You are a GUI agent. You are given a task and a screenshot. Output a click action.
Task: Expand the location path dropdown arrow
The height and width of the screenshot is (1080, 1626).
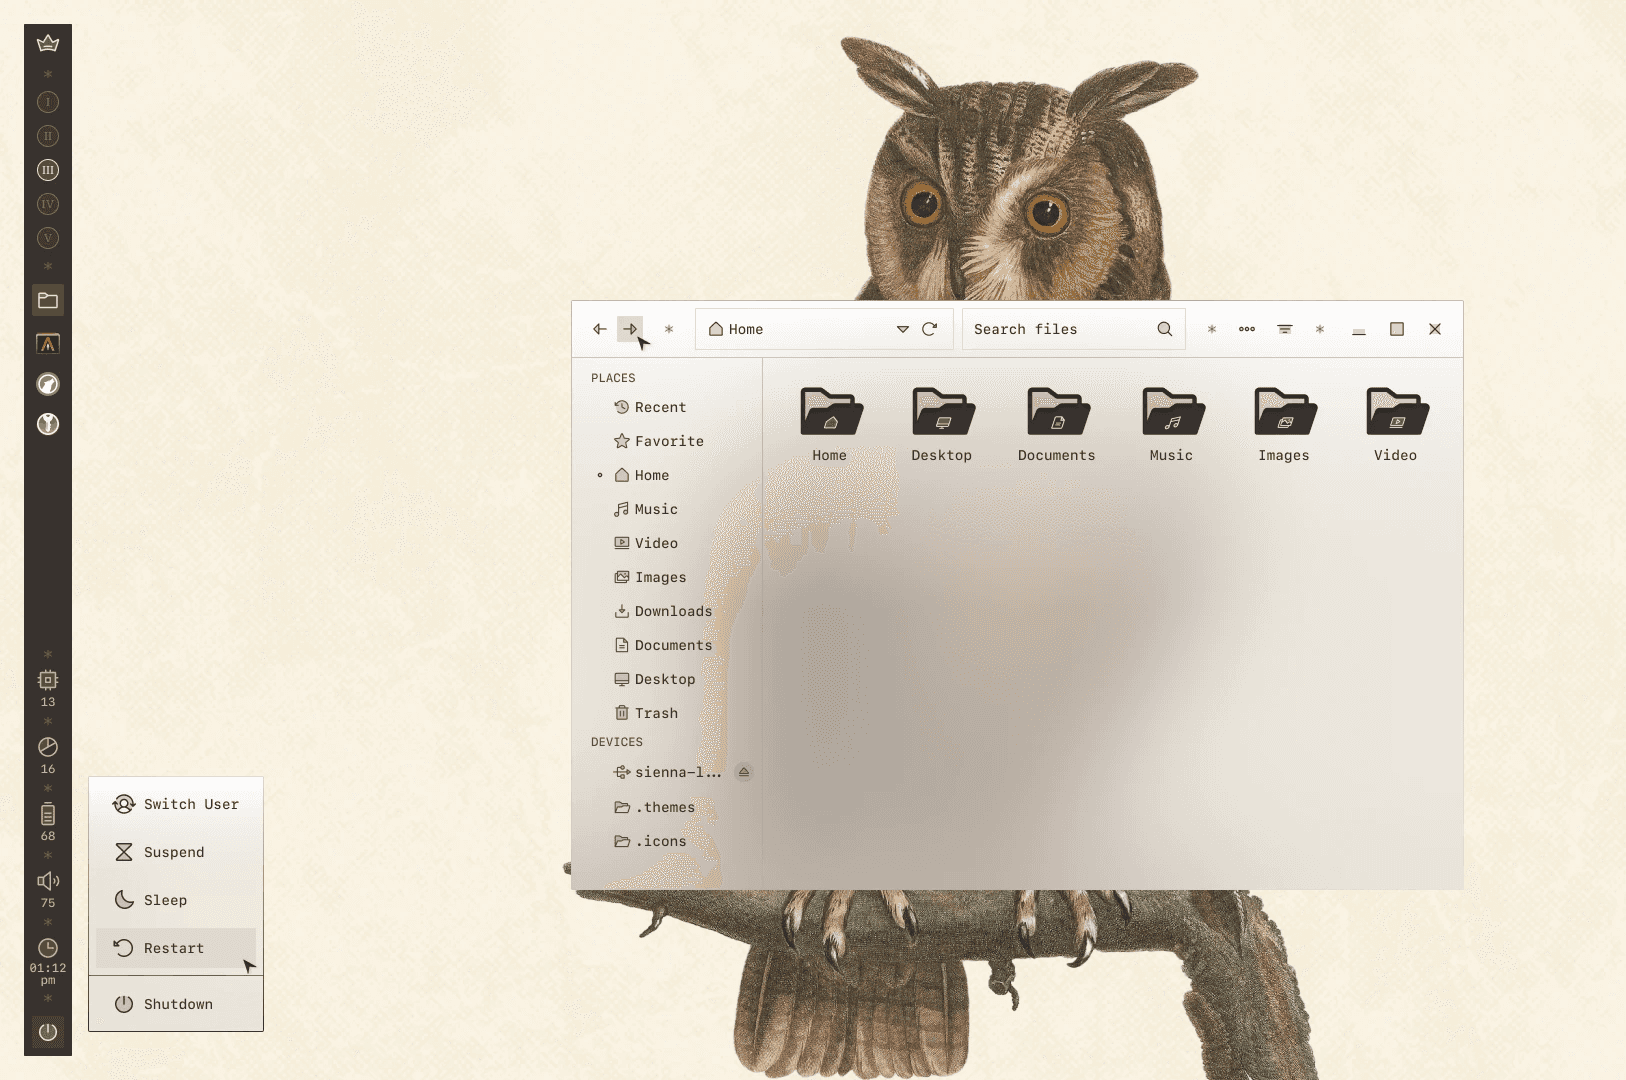coord(903,329)
